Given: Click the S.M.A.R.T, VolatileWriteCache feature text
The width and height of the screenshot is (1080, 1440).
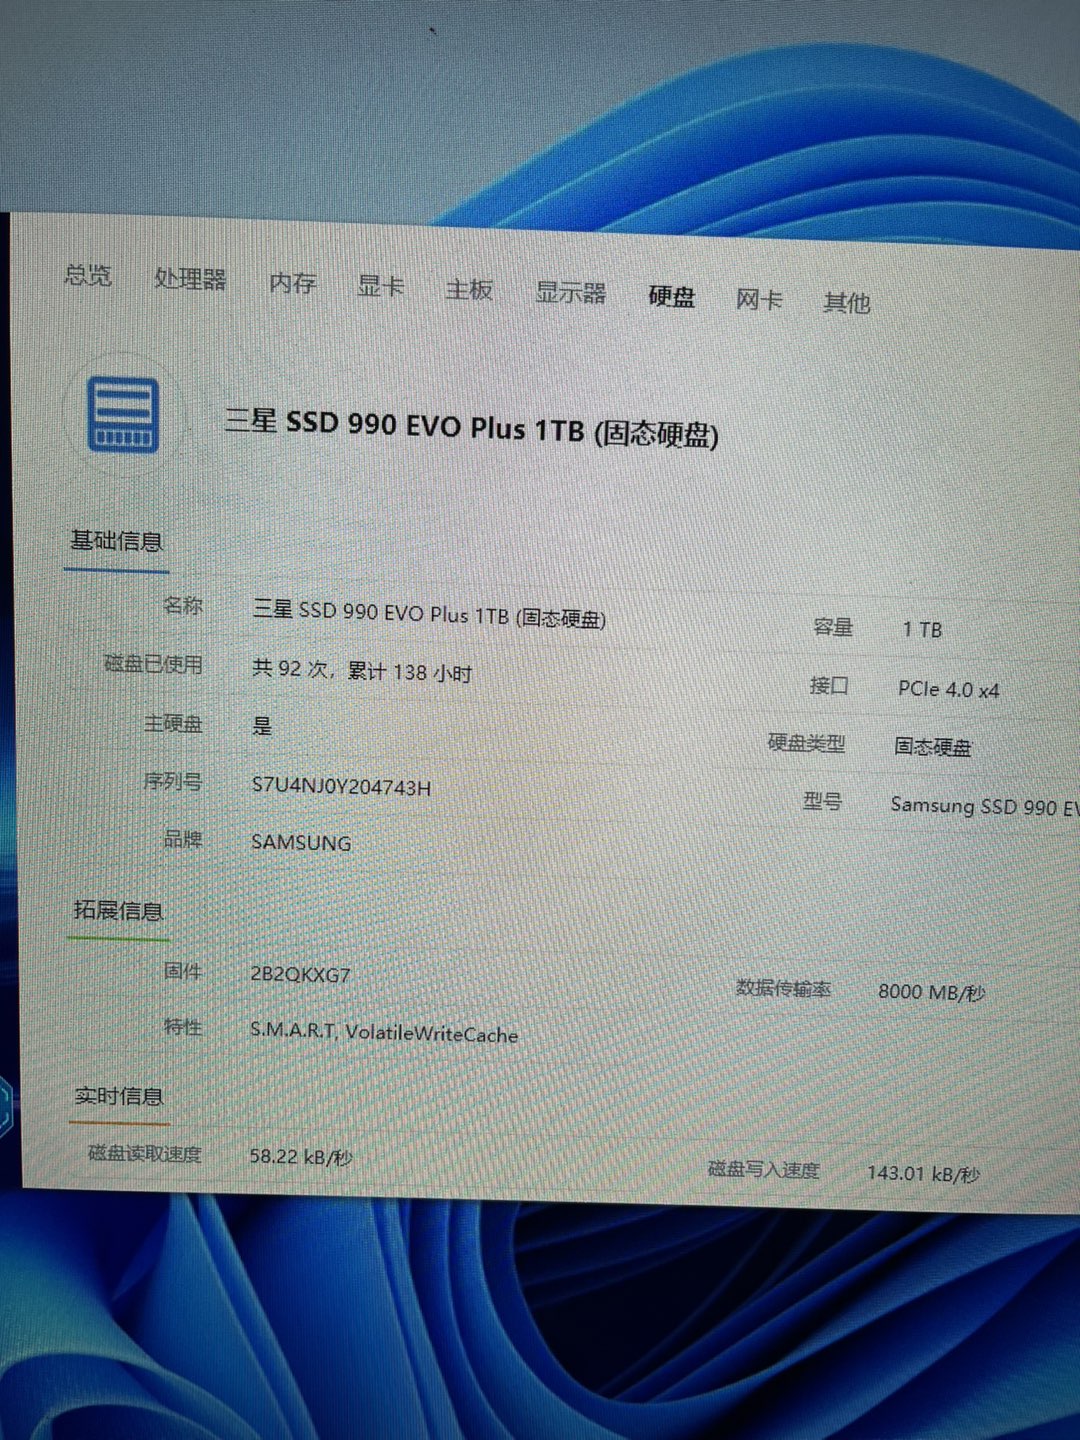Looking at the screenshot, I should pos(384,1033).
